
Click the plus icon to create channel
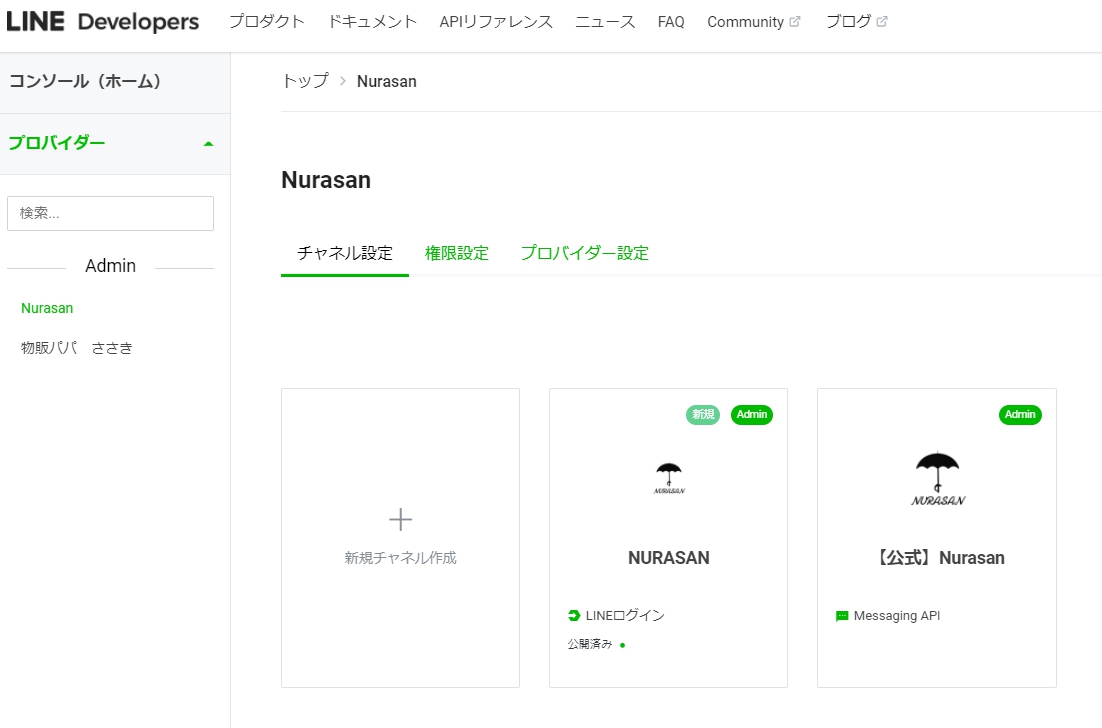coord(401,519)
